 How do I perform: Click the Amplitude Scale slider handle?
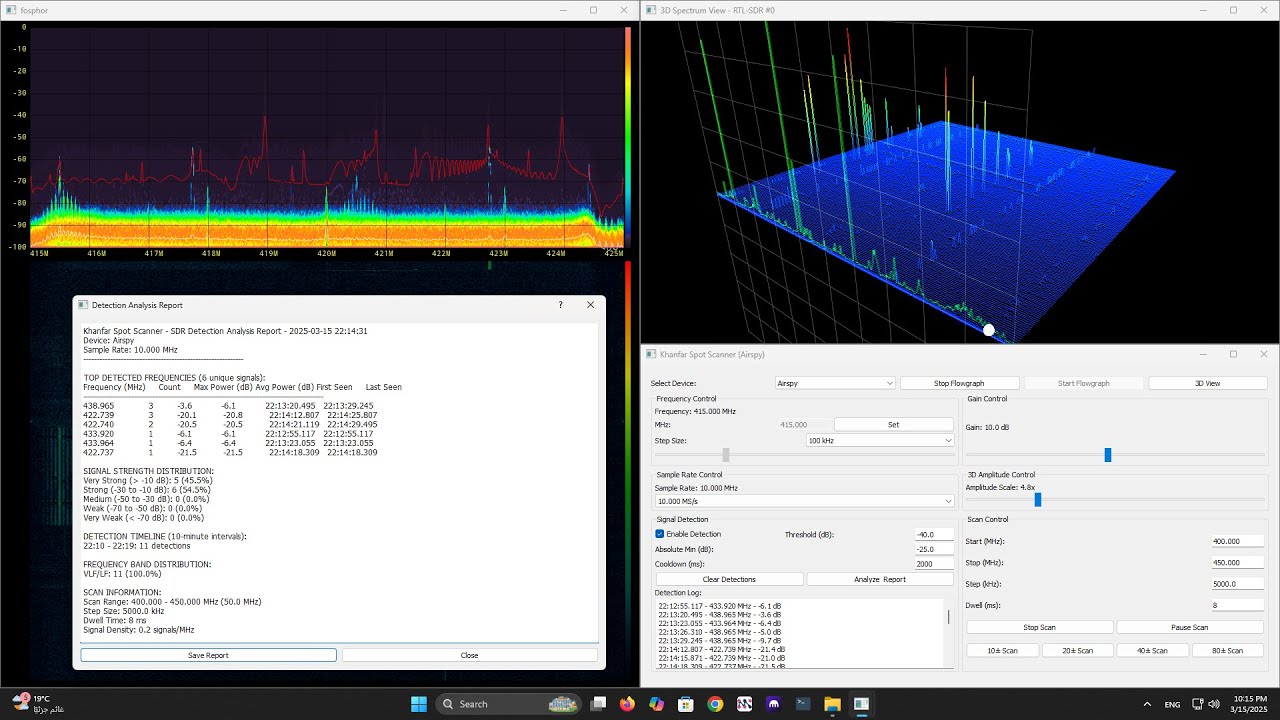click(x=1038, y=499)
